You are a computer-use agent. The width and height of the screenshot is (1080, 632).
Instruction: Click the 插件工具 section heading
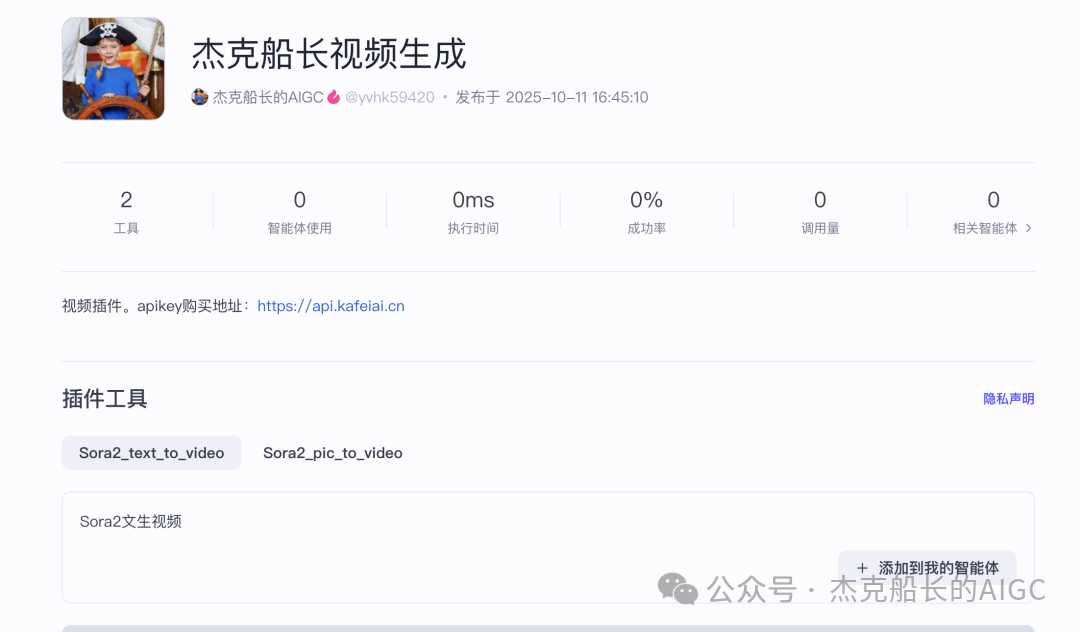(x=105, y=399)
